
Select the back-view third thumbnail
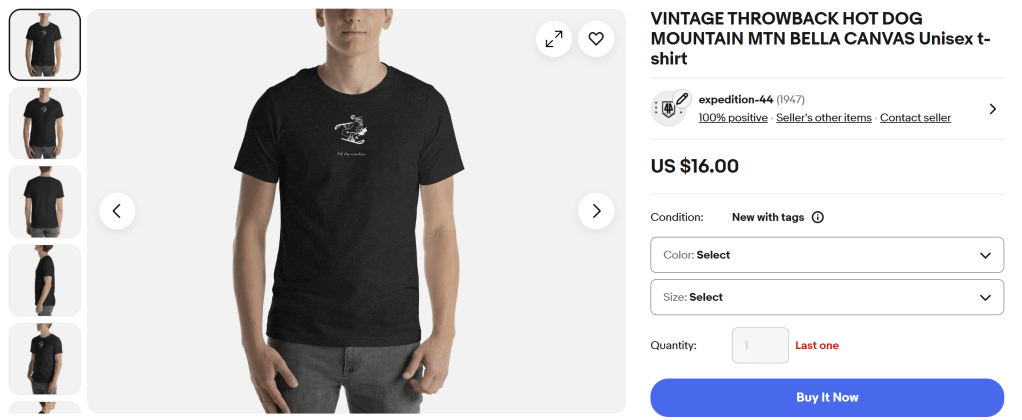[45, 201]
